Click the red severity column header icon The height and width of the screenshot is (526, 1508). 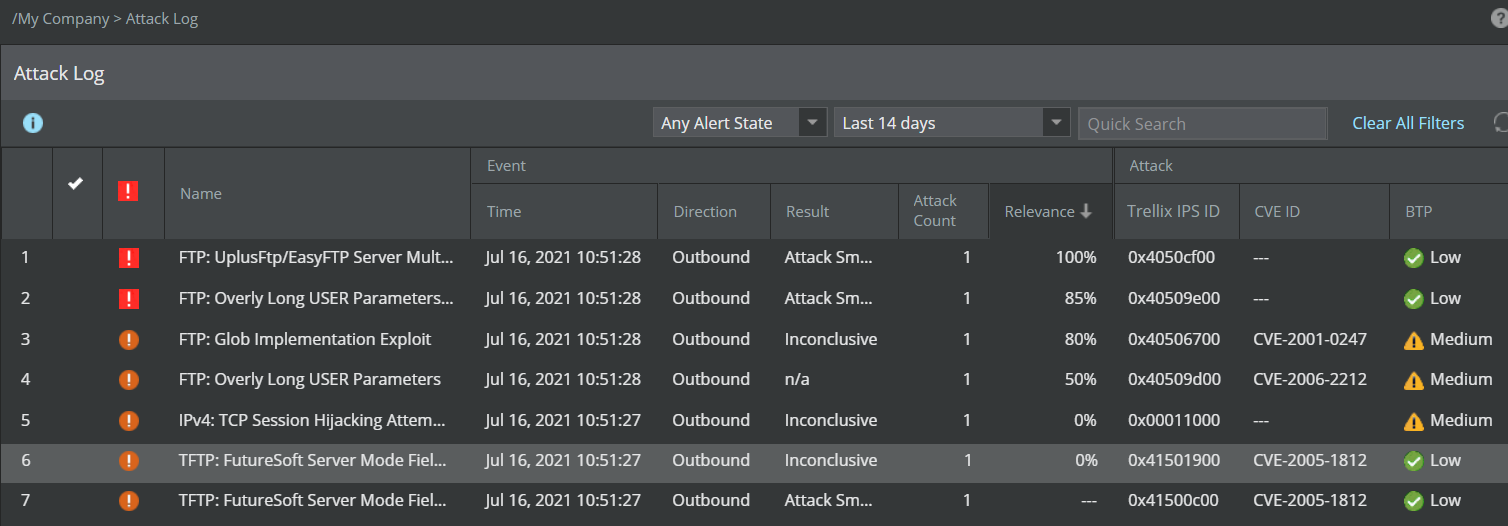tap(128, 191)
